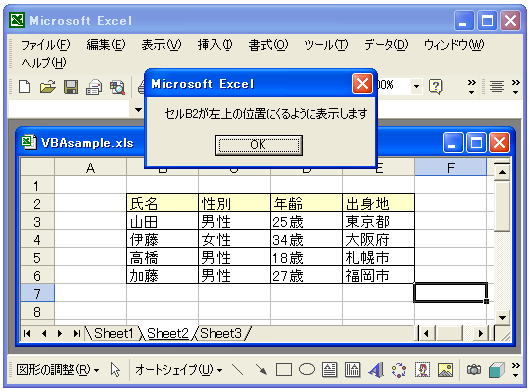Select row 7 header

pyautogui.click(x=37, y=293)
